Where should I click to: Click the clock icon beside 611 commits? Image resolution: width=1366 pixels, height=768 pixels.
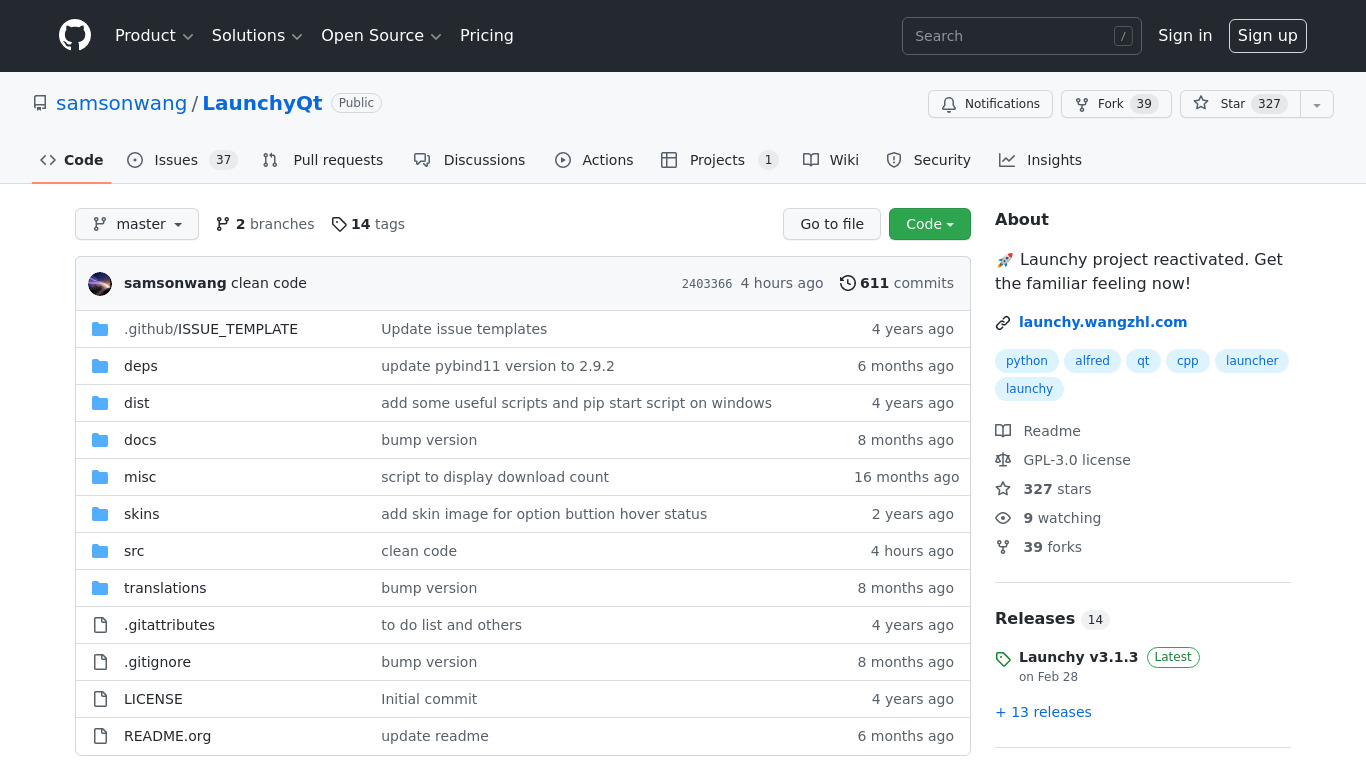(x=848, y=283)
